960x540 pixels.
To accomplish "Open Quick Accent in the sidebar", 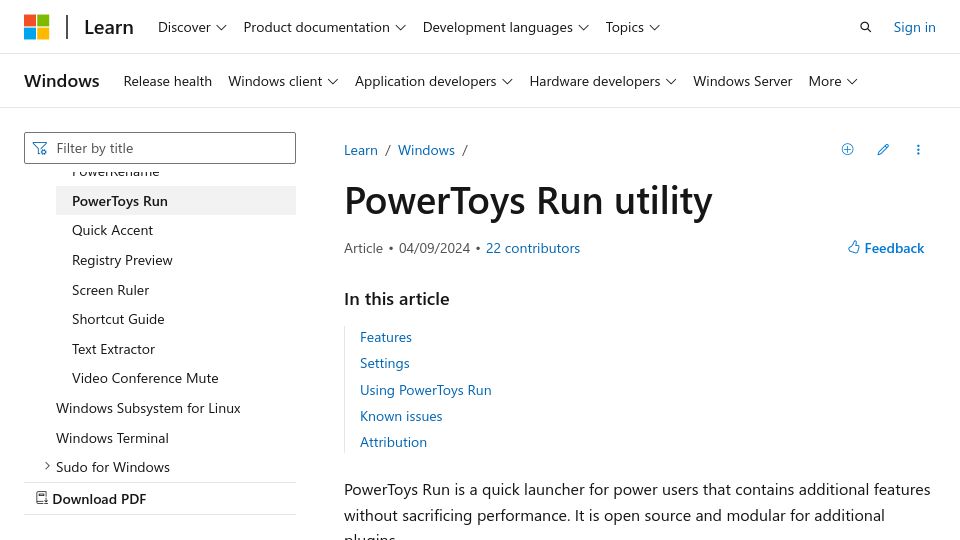I will tap(112, 230).
